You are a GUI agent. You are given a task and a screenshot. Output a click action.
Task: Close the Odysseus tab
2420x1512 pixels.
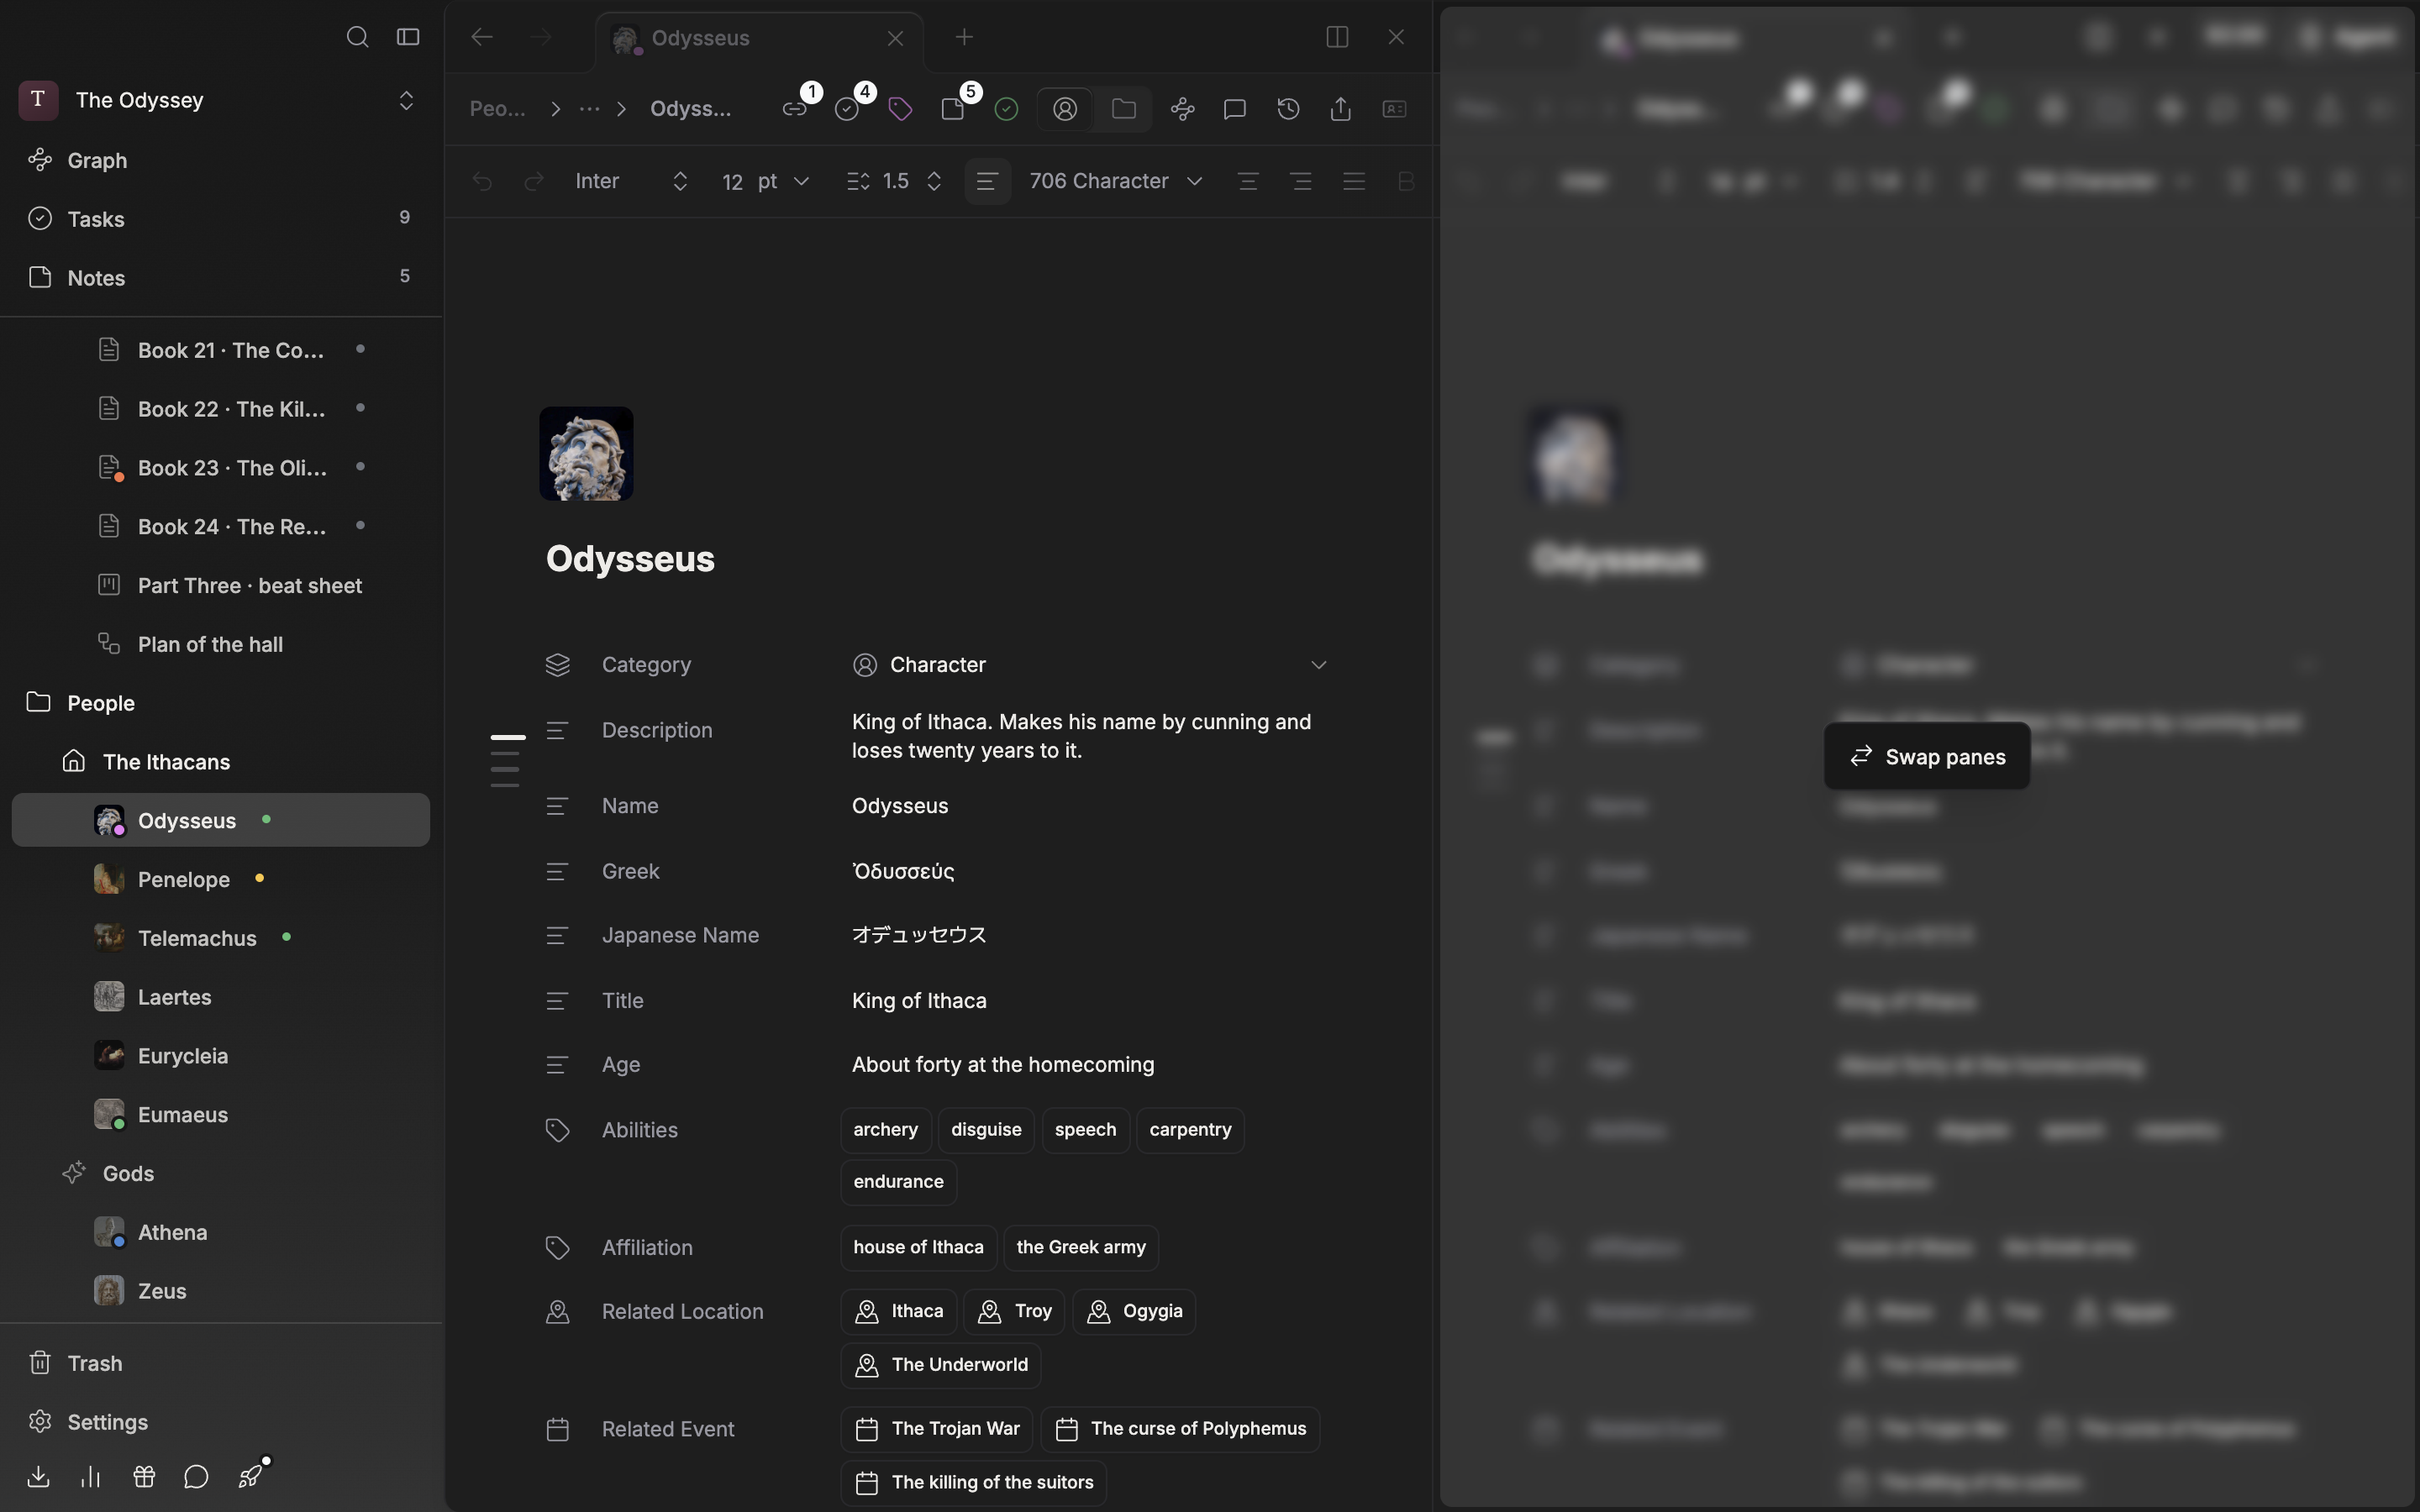pyautogui.click(x=895, y=38)
